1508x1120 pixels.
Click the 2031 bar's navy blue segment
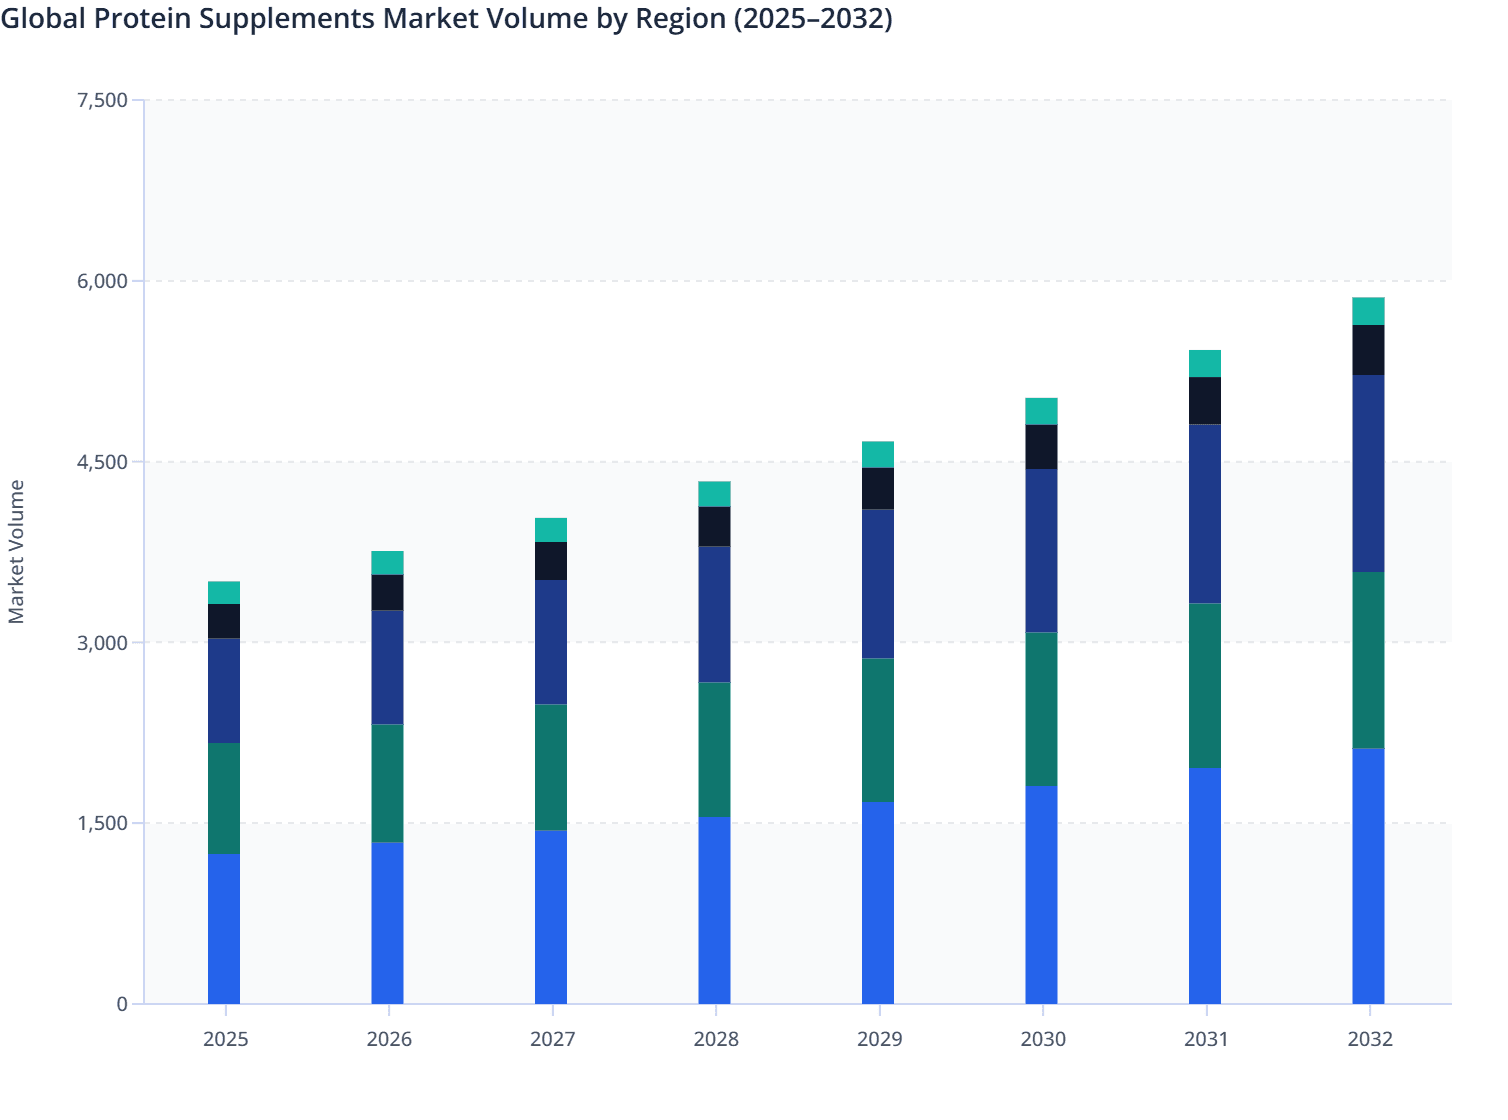1206,510
